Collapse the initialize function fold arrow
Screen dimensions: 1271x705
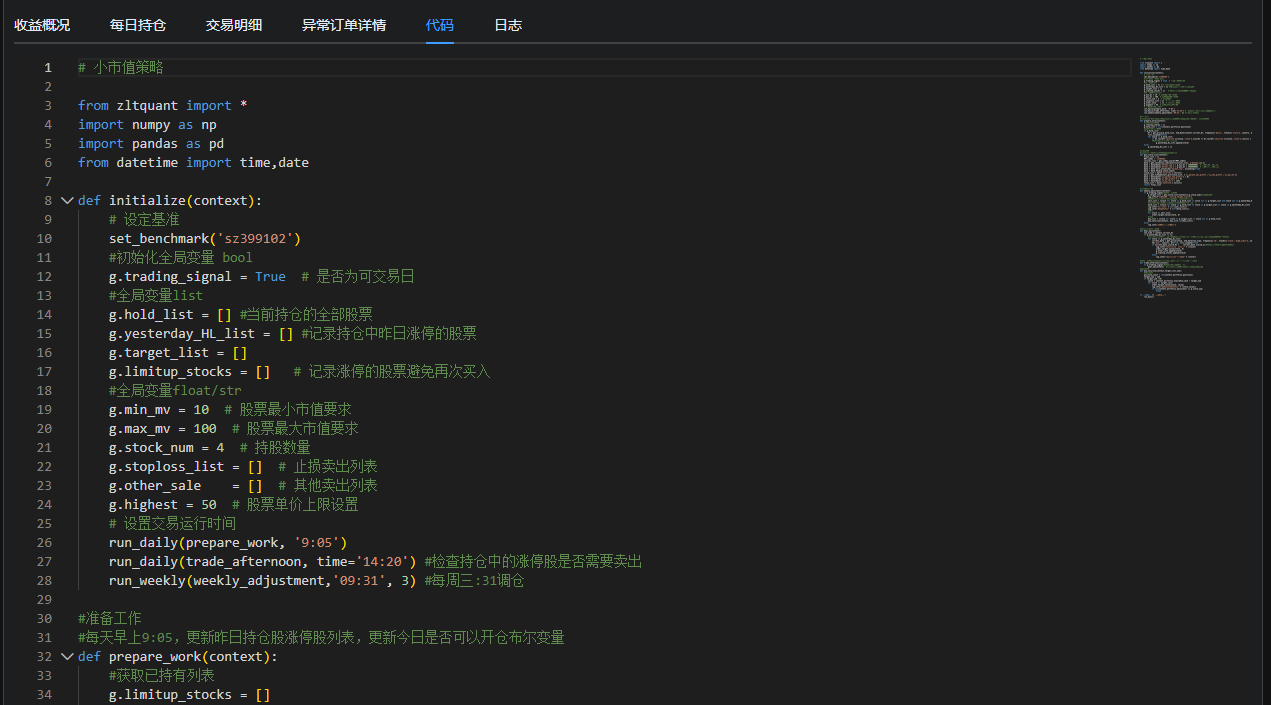(67, 200)
